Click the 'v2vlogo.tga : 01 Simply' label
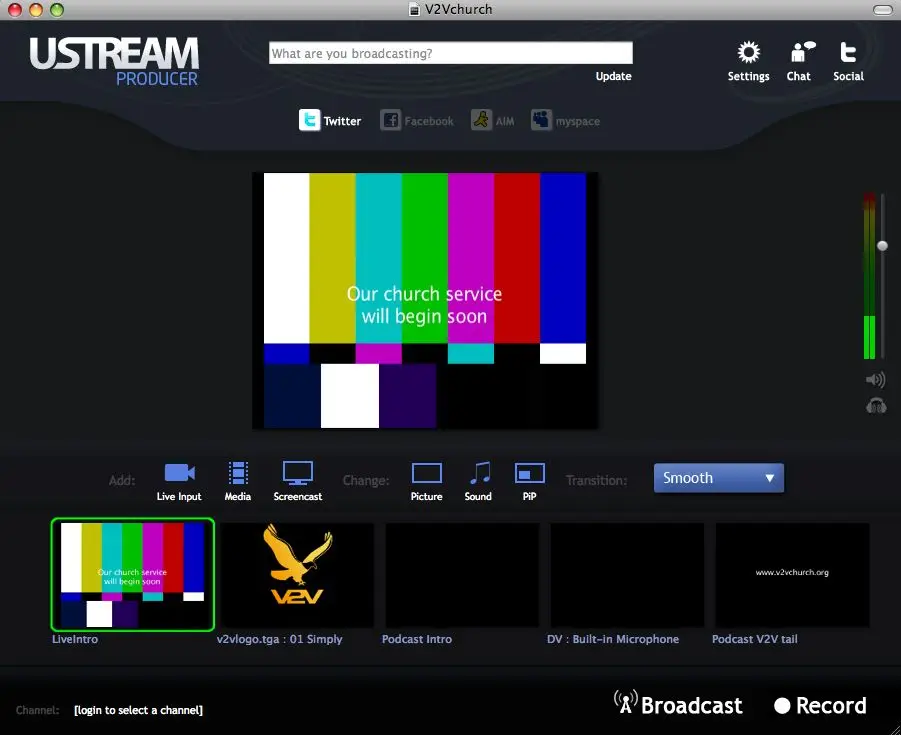 coord(279,639)
